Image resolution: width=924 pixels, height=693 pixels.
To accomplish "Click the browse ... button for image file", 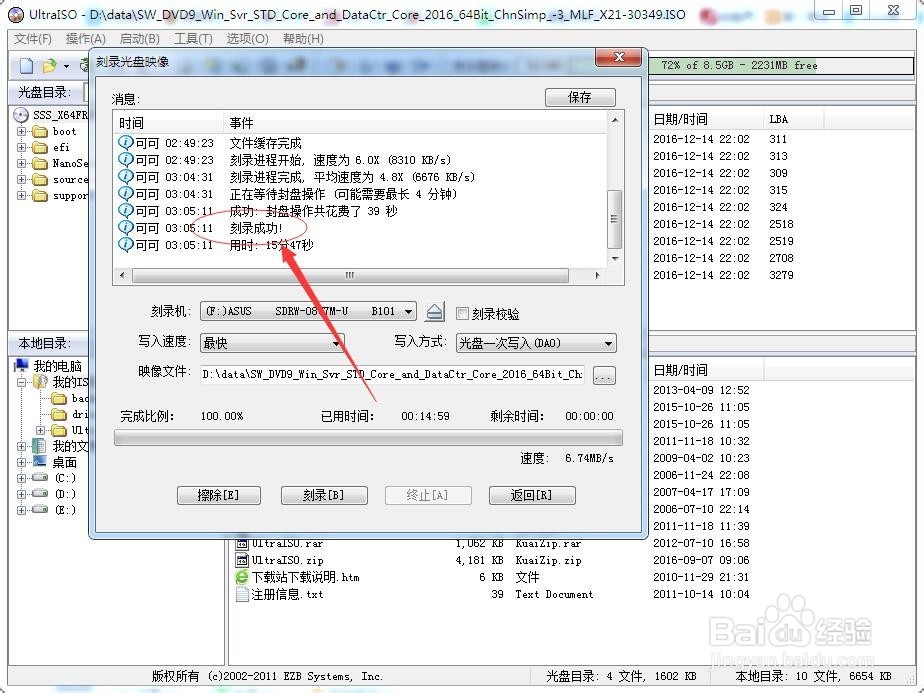I will pos(604,375).
